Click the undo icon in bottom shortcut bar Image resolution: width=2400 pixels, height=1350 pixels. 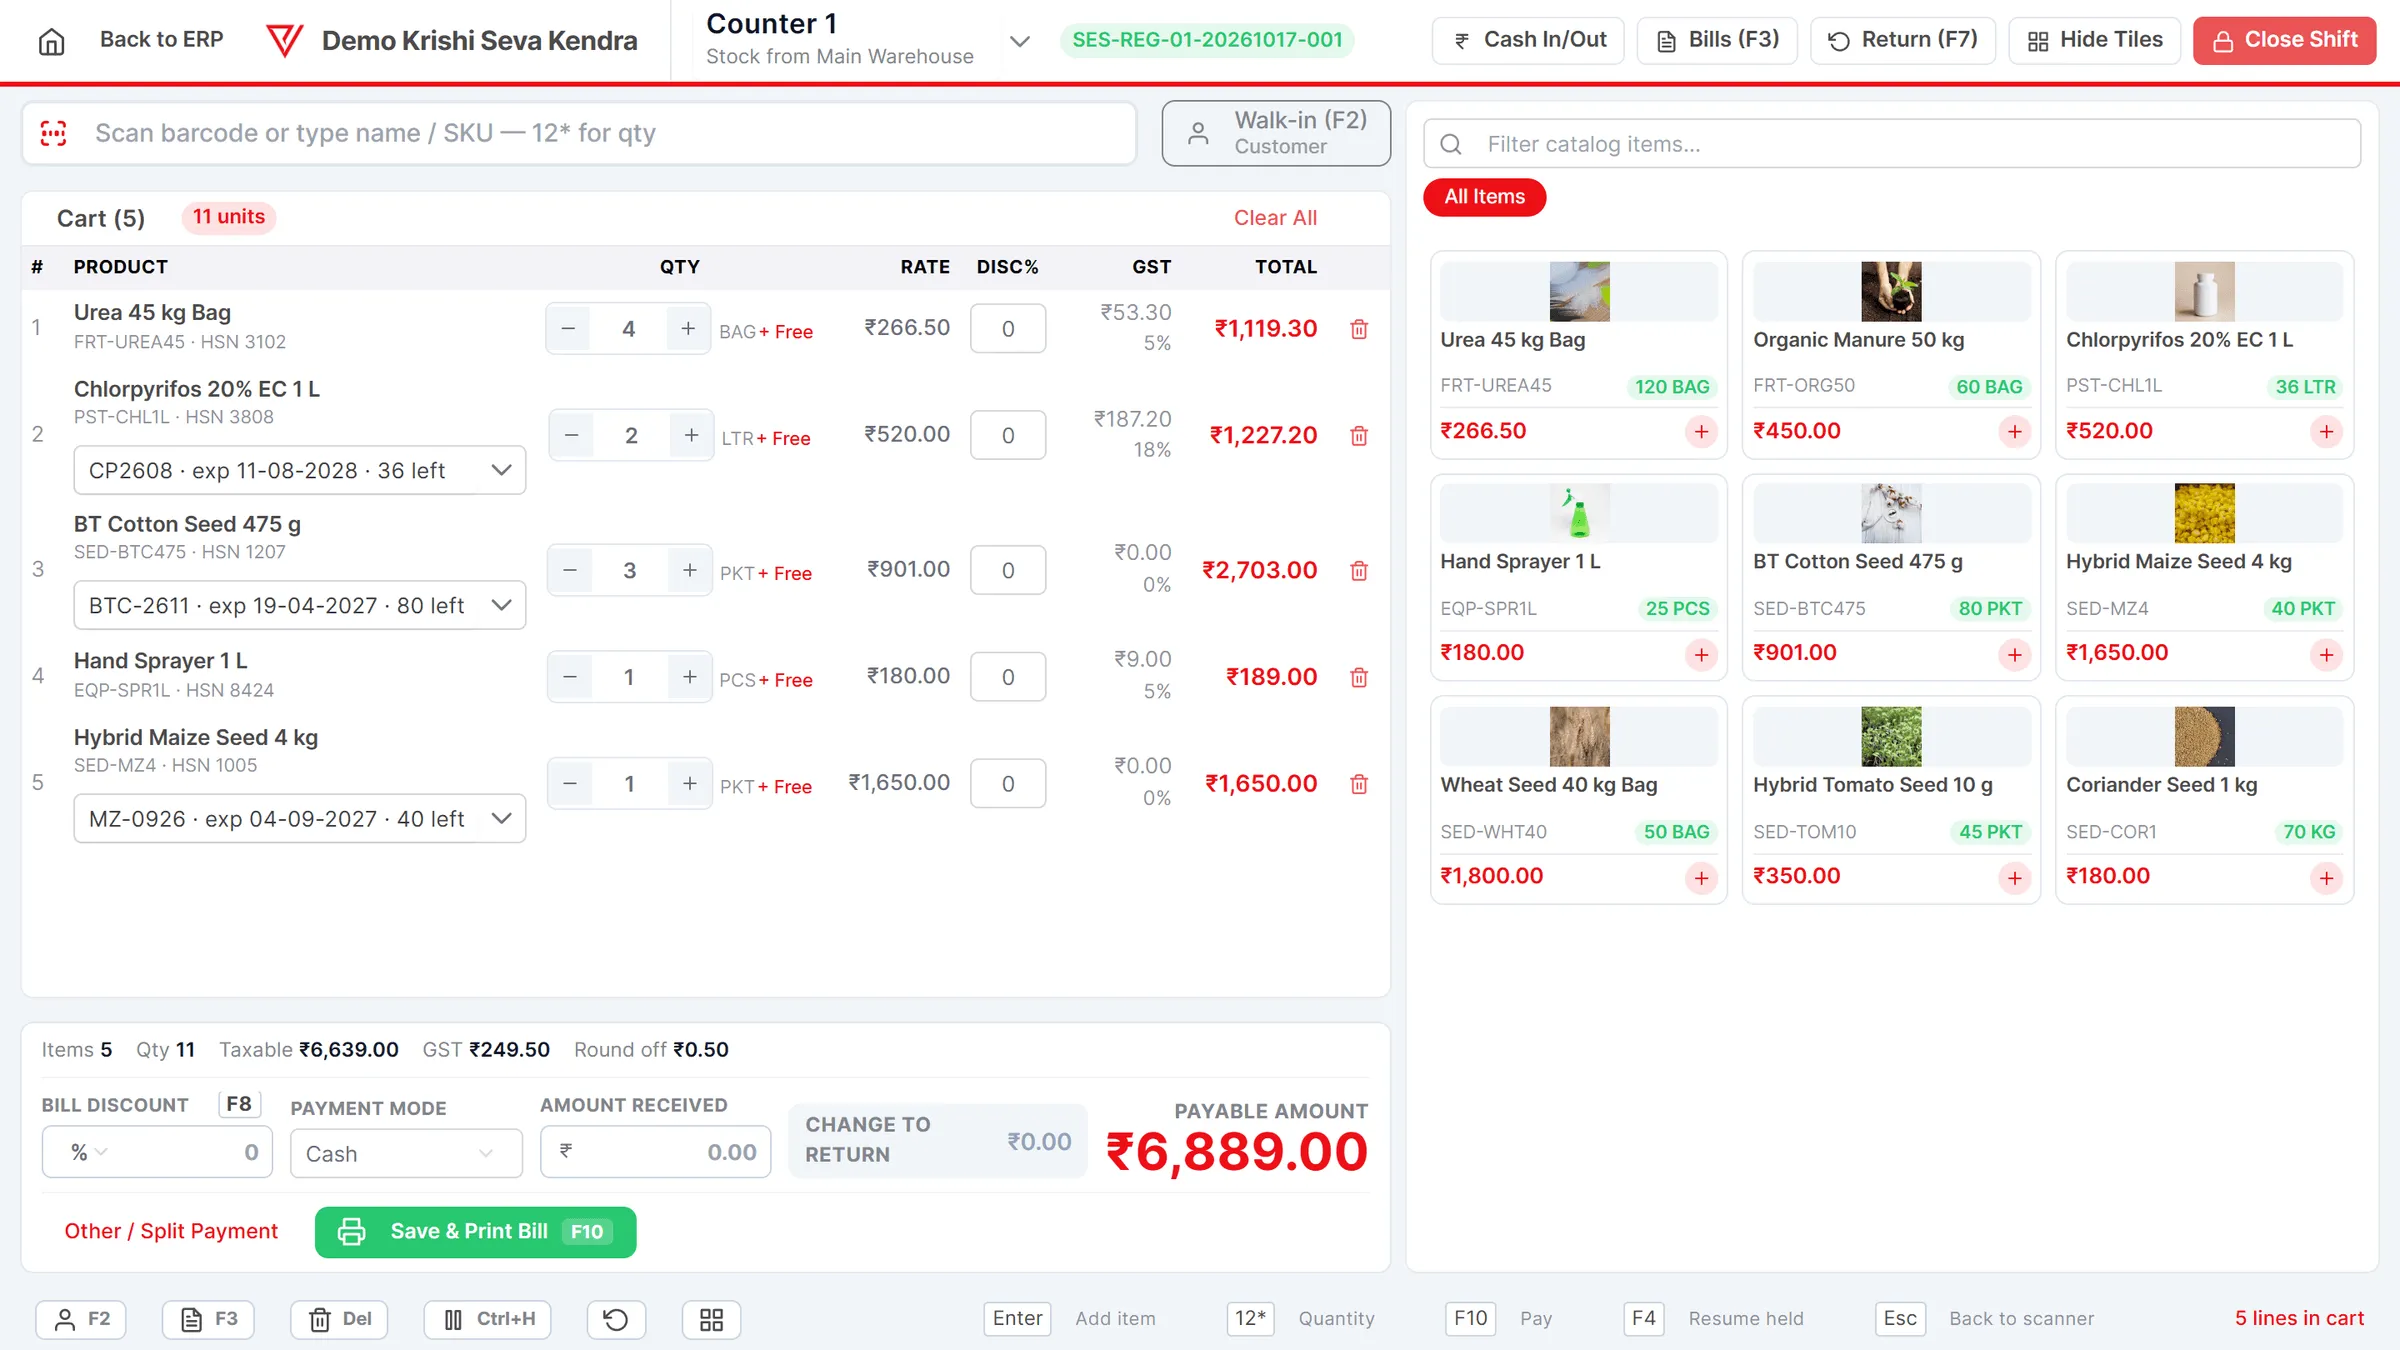(616, 1320)
